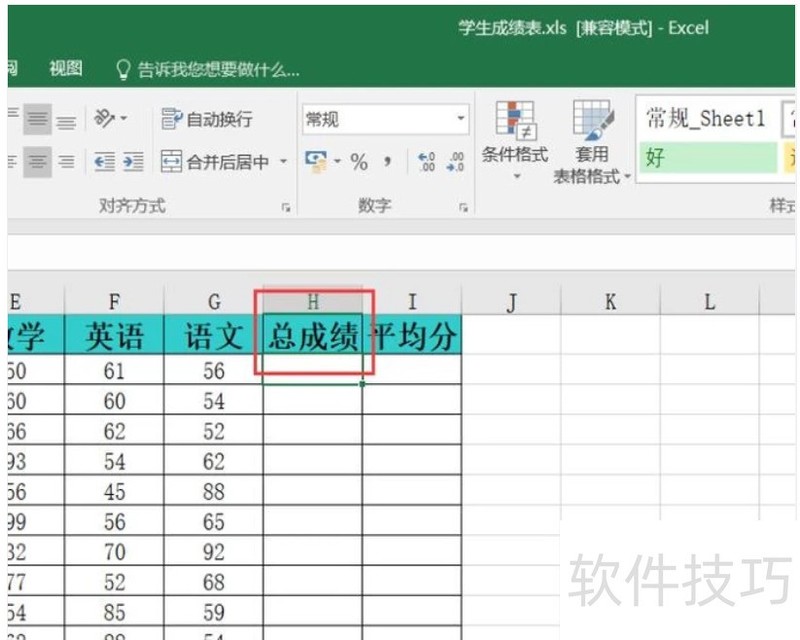Expand the 合并后居中 dropdown arrow
The height and width of the screenshot is (640, 800).
point(283,162)
